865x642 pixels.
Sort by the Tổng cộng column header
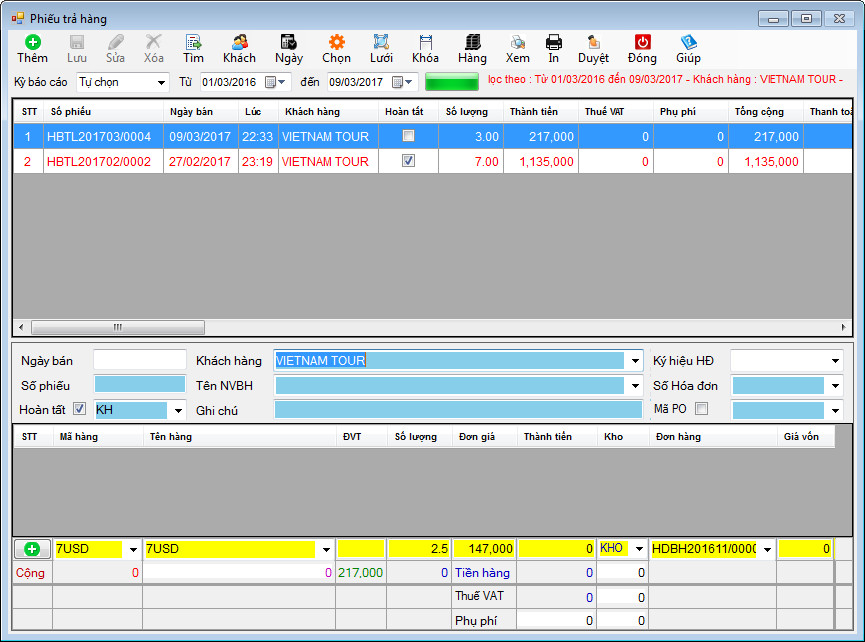pos(766,111)
